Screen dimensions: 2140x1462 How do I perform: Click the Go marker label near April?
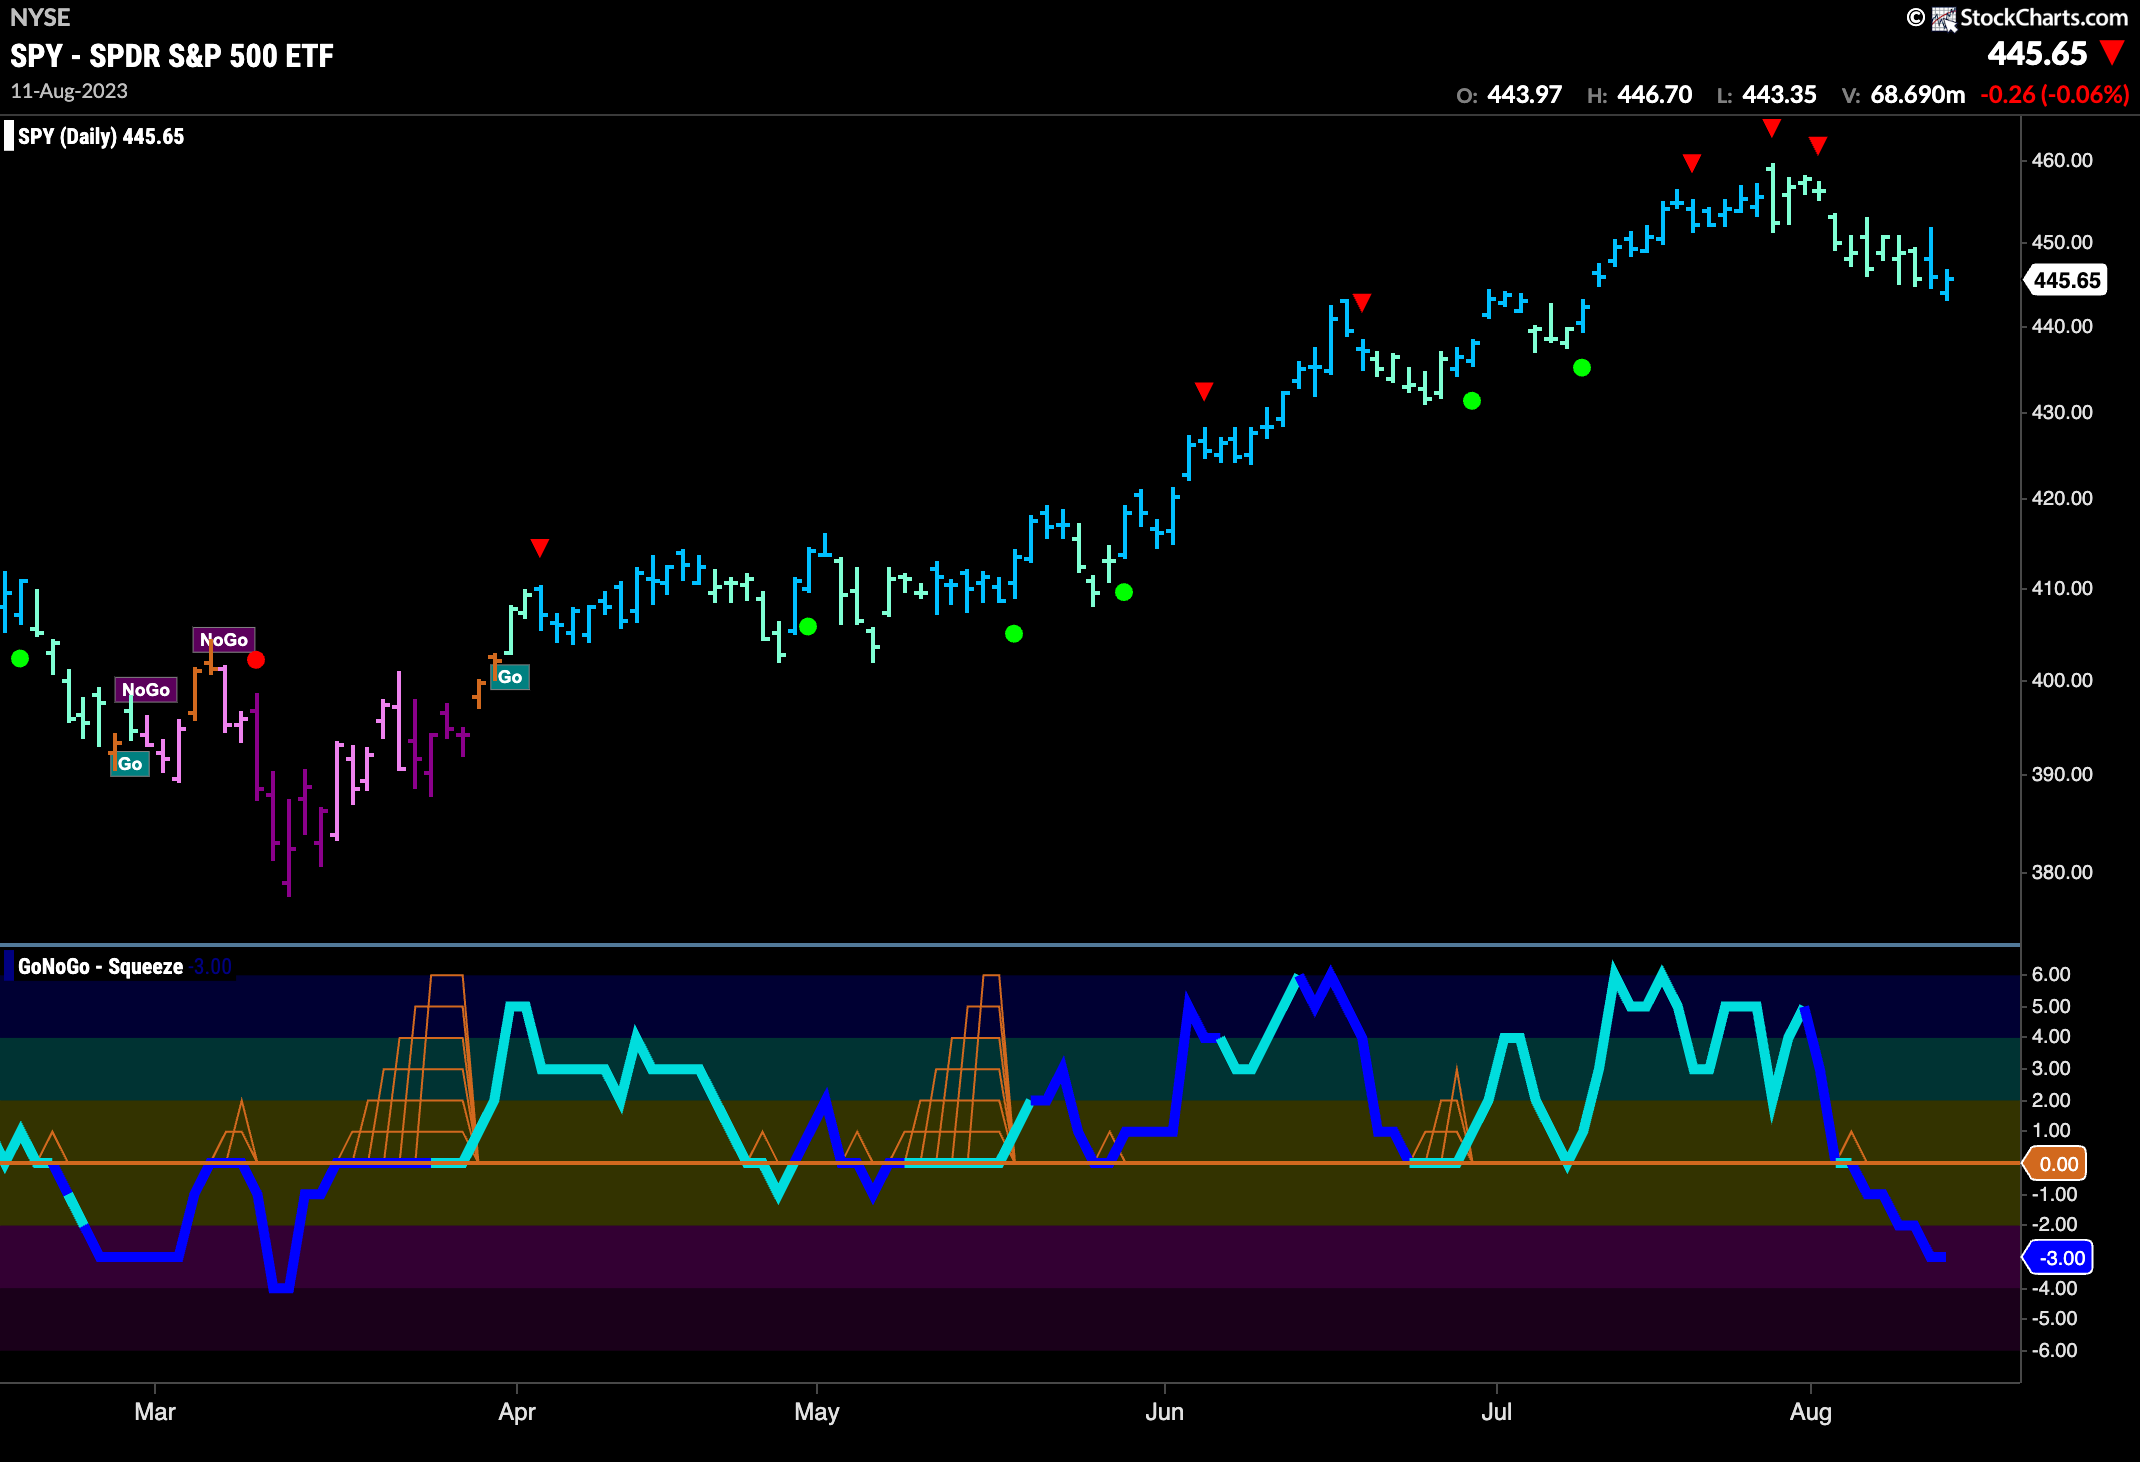click(x=510, y=677)
